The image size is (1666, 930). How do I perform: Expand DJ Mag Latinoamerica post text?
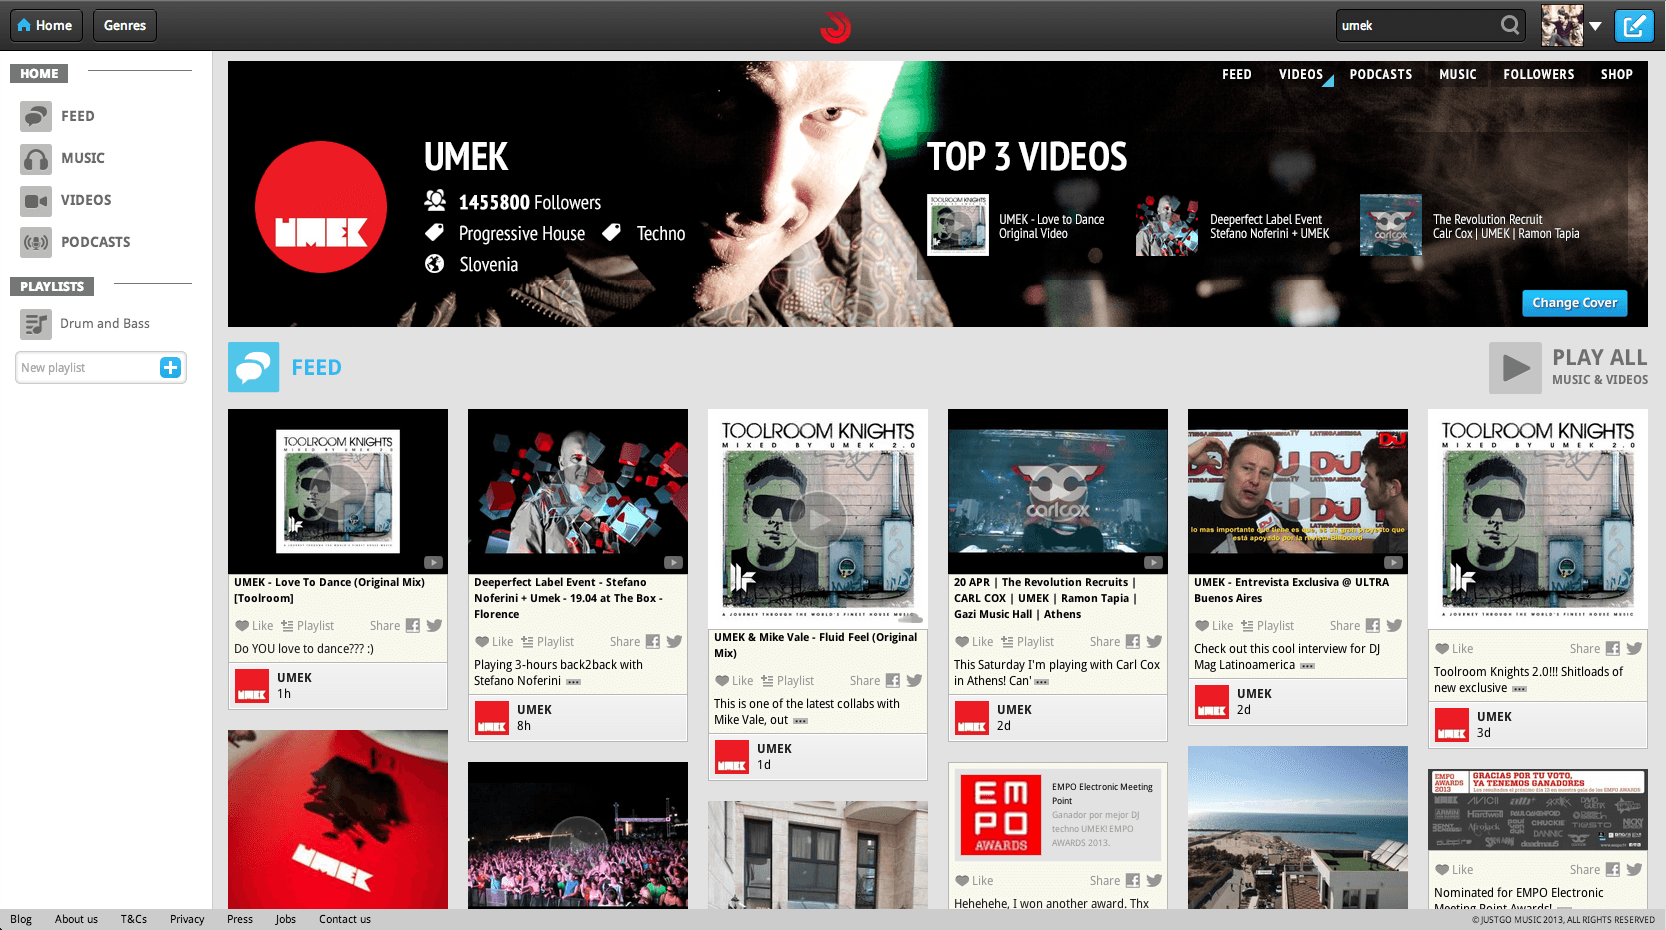pos(1307,666)
